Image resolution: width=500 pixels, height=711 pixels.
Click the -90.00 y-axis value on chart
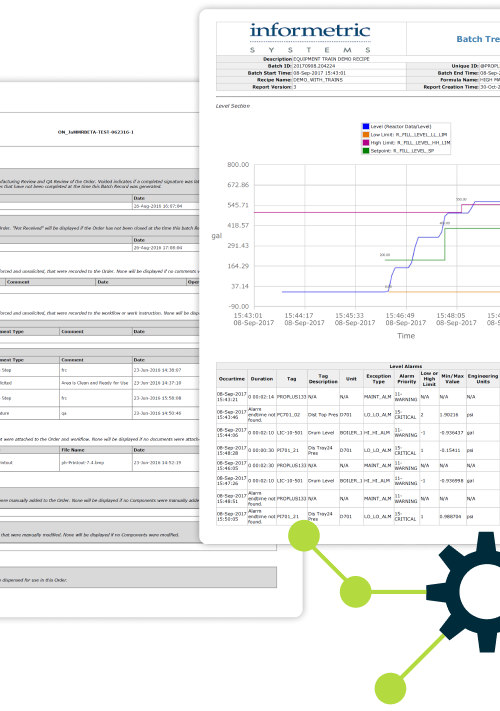tap(238, 307)
